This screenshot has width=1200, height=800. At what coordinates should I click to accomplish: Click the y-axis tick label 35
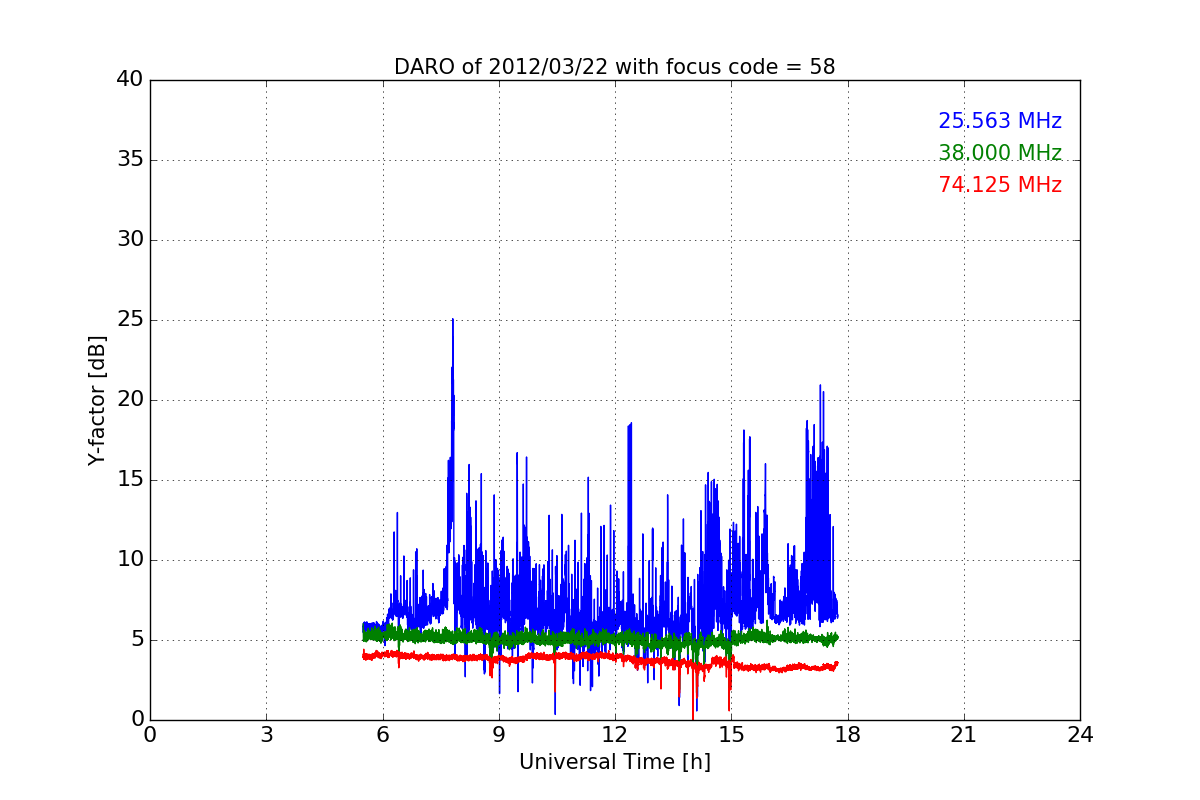click(130, 160)
